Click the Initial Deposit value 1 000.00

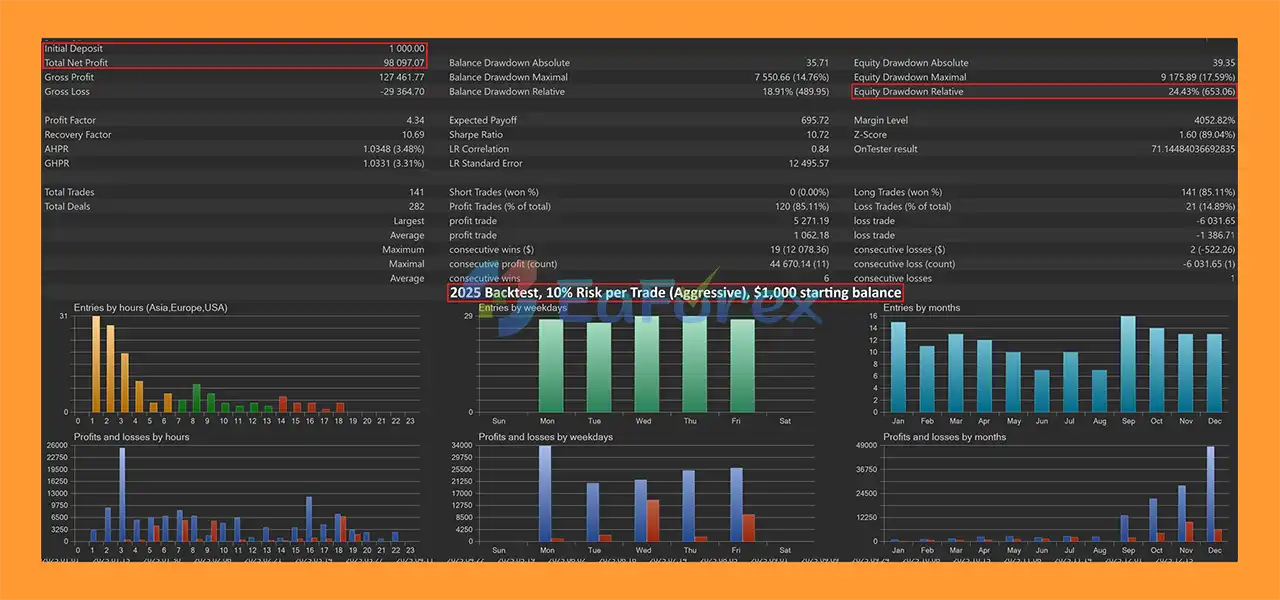point(406,49)
